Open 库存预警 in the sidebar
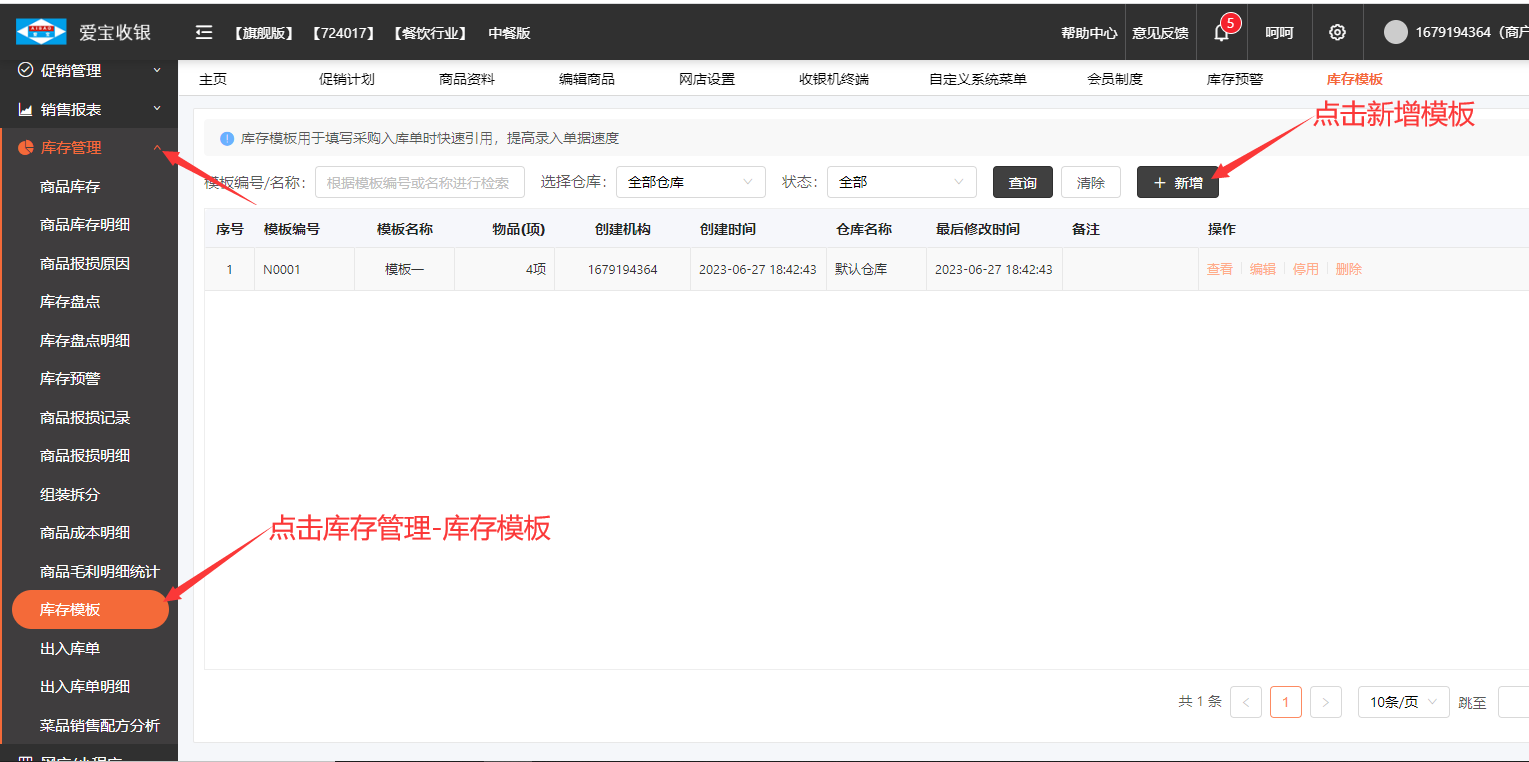This screenshot has height=762, width=1529. coord(70,379)
